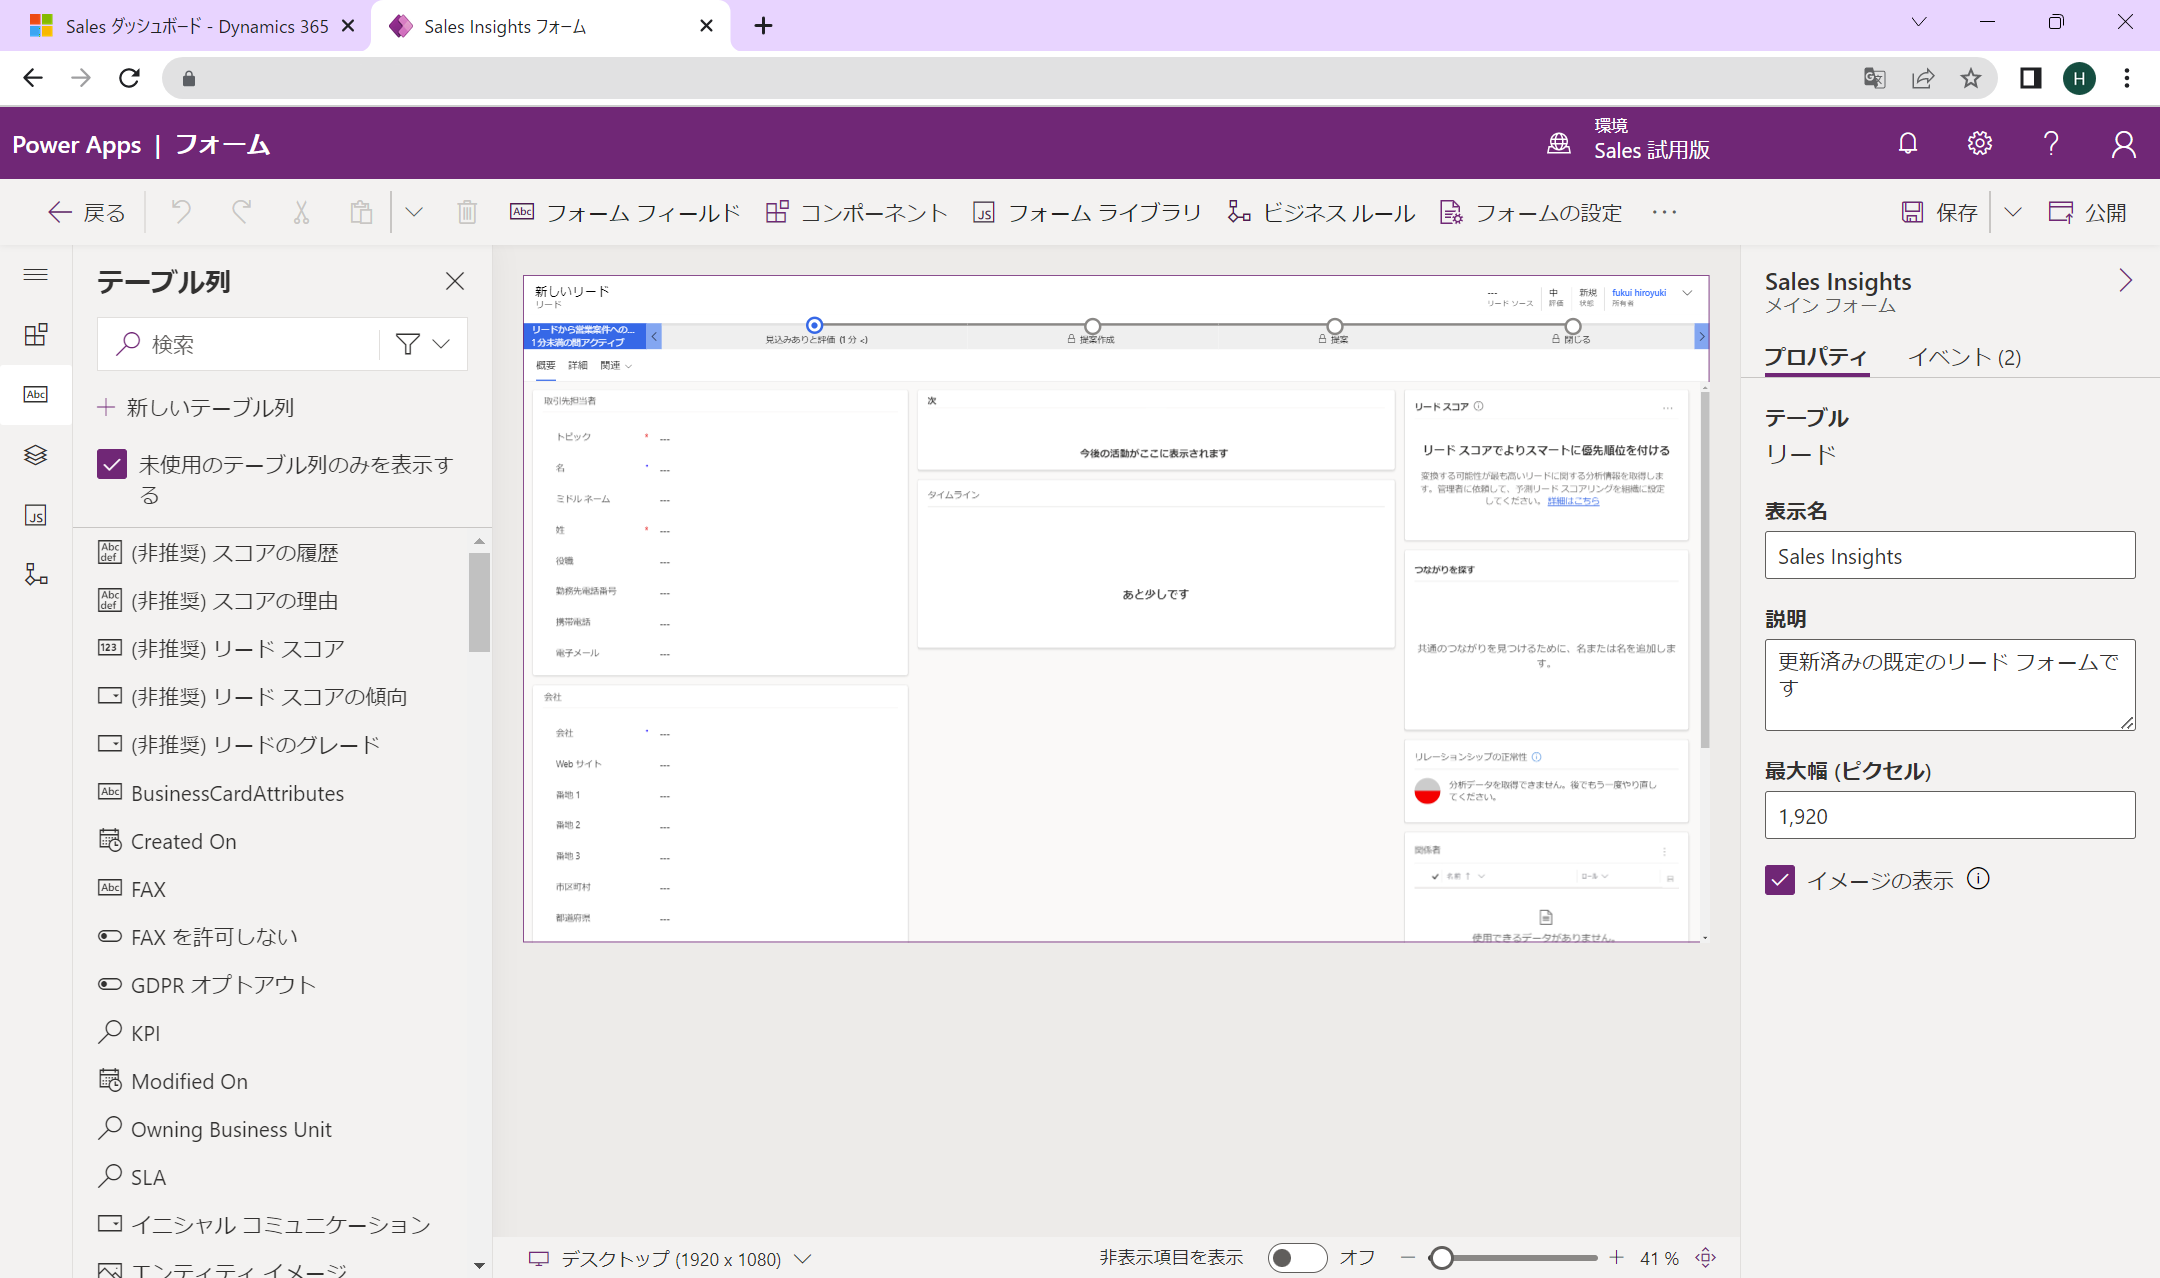Click the browser share icon
This screenshot has height=1278, width=2160.
(x=1923, y=78)
